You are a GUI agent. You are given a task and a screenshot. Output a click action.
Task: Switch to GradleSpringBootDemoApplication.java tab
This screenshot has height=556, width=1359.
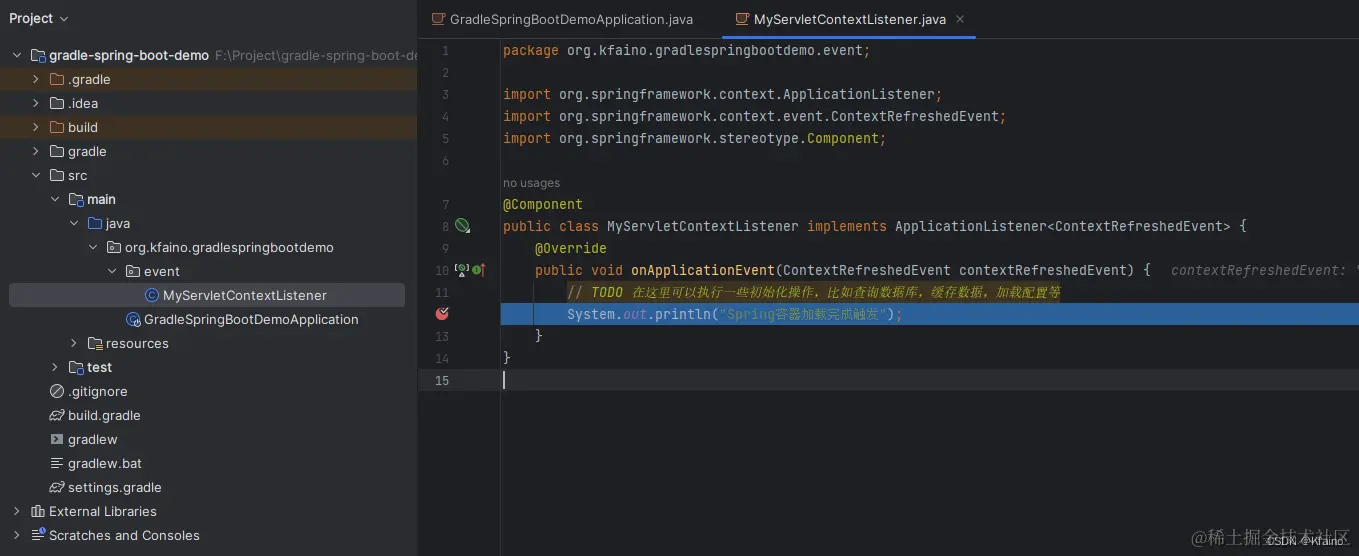click(562, 19)
